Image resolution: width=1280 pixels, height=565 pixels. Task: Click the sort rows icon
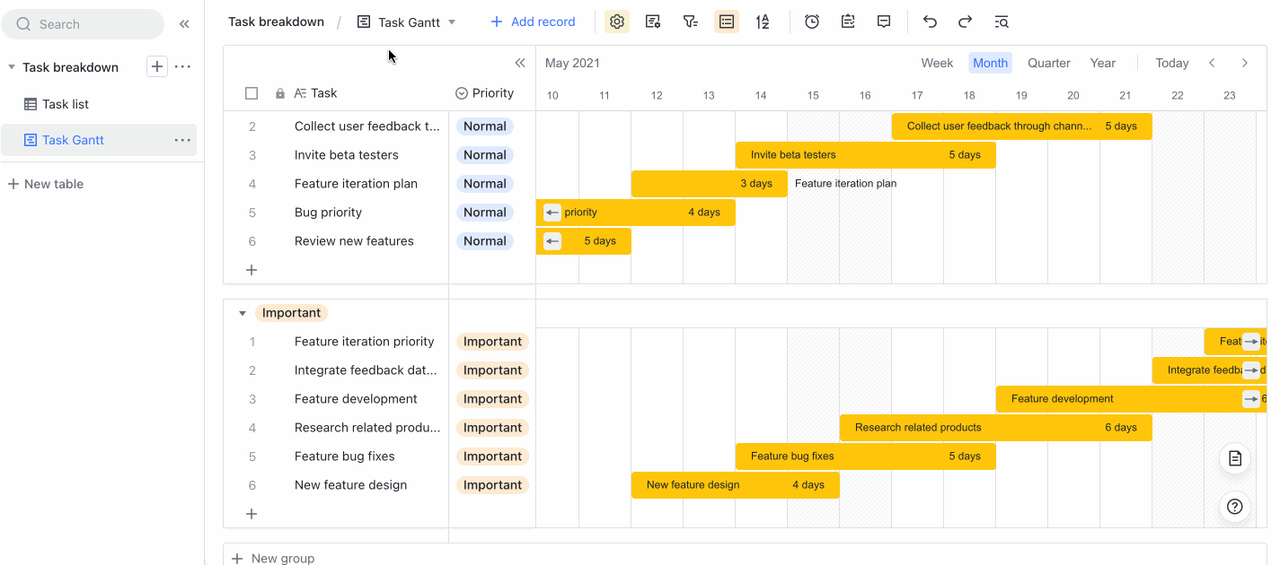pyautogui.click(x=763, y=22)
